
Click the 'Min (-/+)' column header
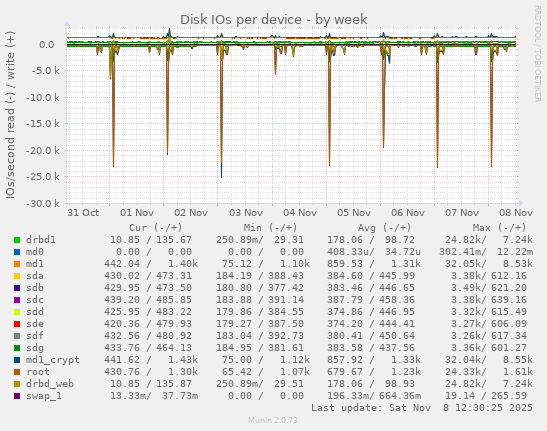pyautogui.click(x=270, y=228)
